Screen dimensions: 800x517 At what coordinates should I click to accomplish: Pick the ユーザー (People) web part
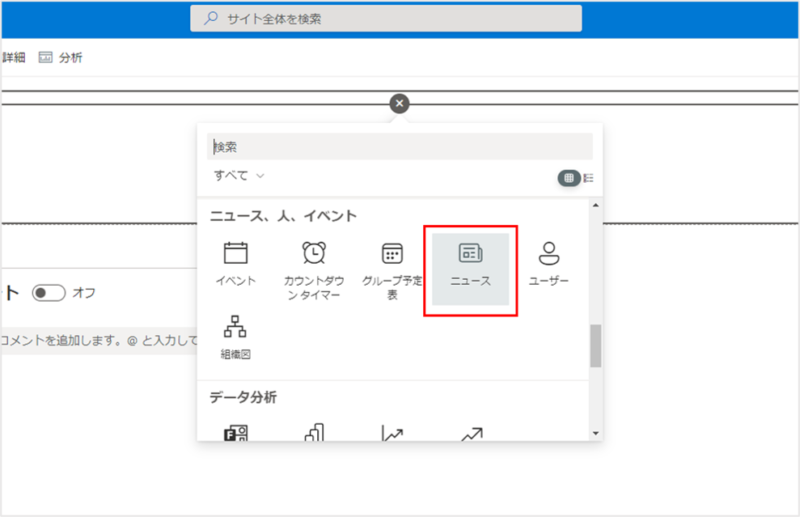click(x=548, y=263)
